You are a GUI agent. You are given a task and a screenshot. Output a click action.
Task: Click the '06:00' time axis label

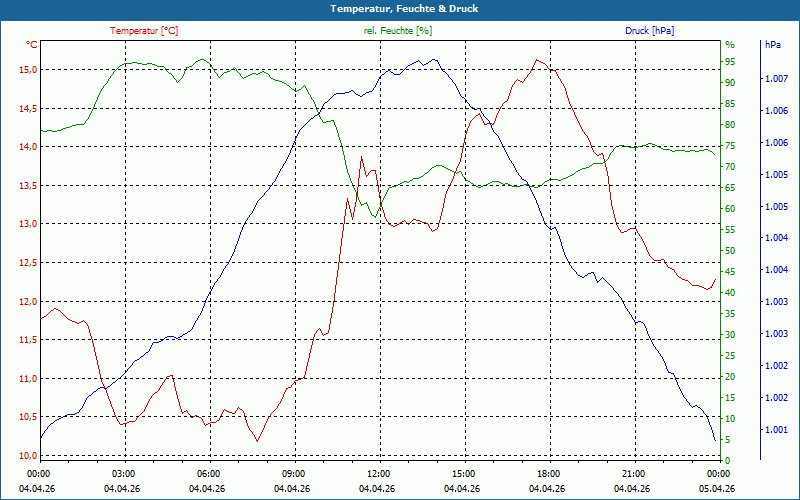tap(207, 473)
